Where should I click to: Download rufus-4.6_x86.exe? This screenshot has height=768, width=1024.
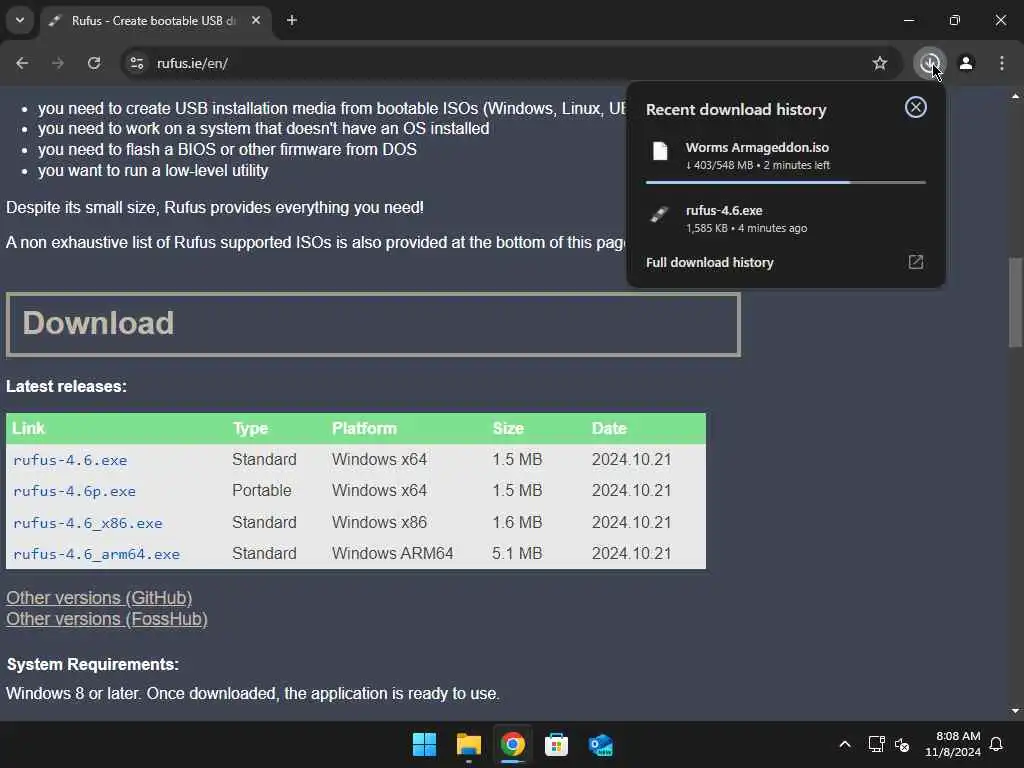point(88,523)
